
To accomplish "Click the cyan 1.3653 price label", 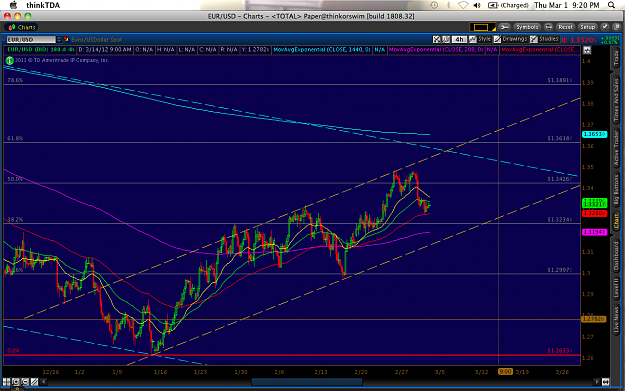I will point(594,134).
